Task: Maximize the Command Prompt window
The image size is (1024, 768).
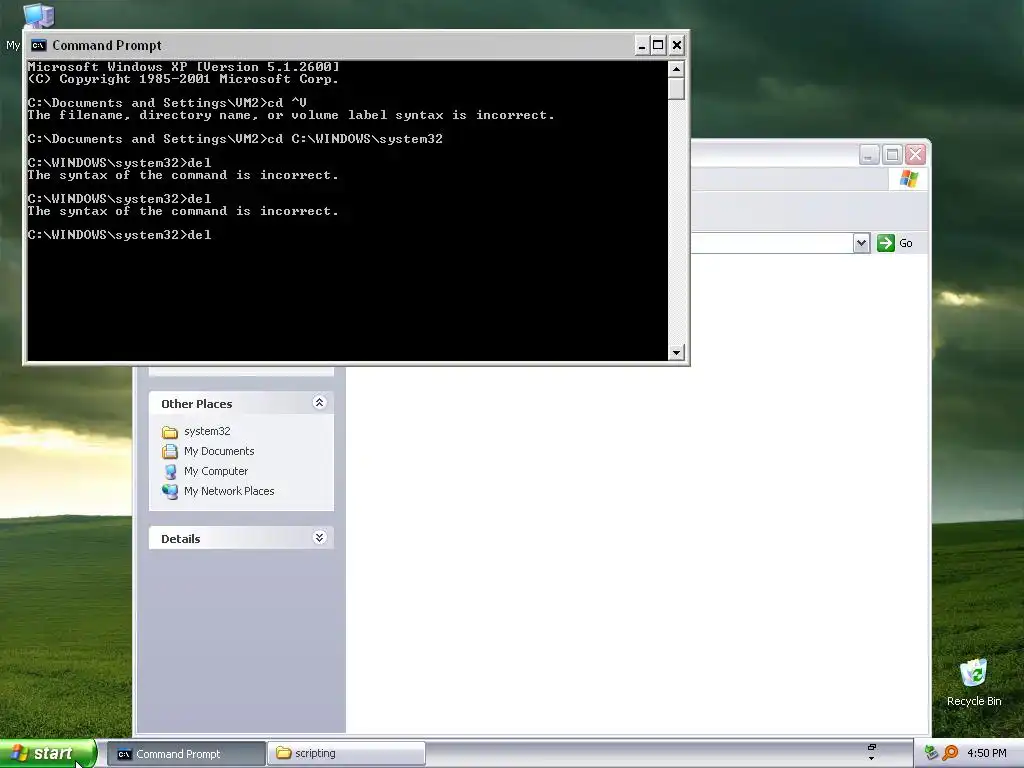Action: 658,45
